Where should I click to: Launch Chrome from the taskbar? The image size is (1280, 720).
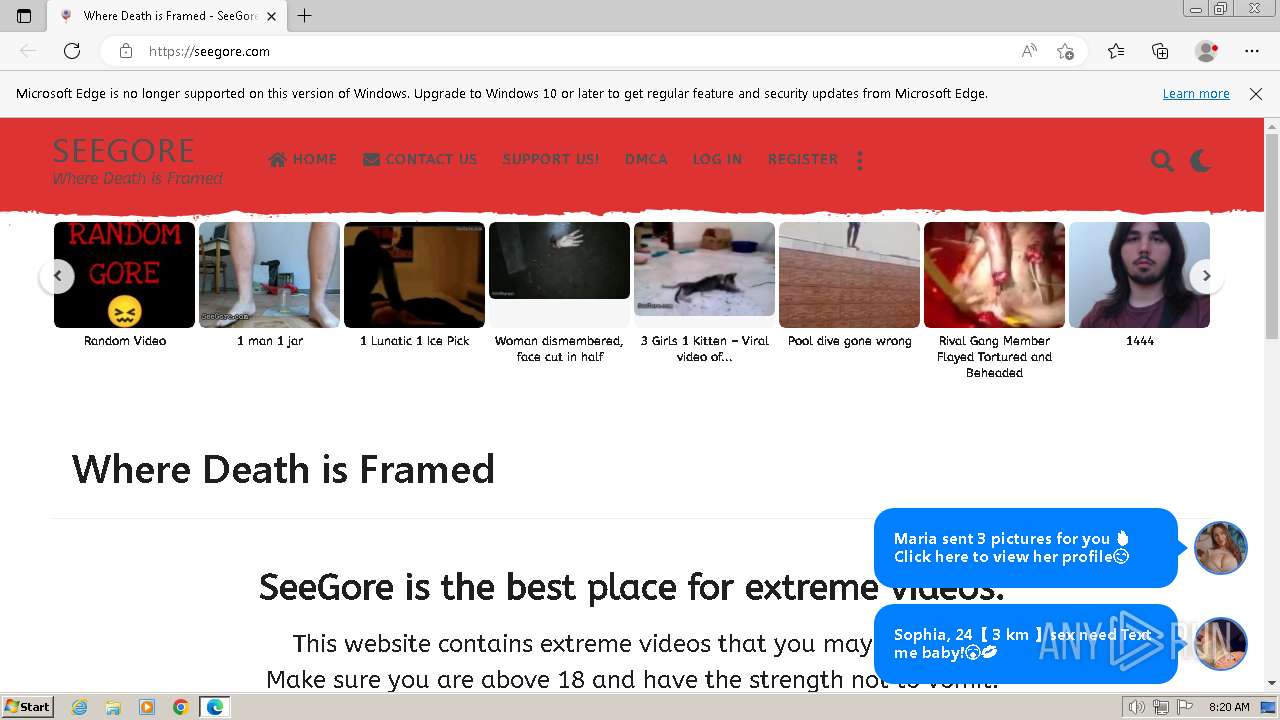point(180,707)
